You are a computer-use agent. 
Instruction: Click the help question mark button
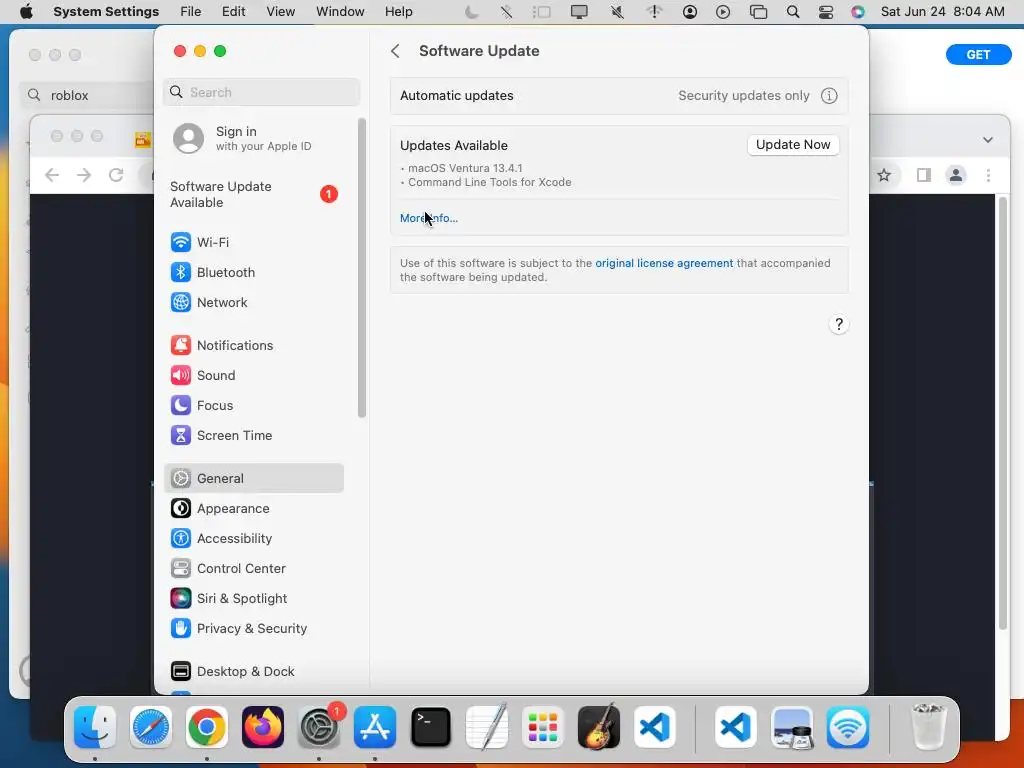(x=839, y=325)
